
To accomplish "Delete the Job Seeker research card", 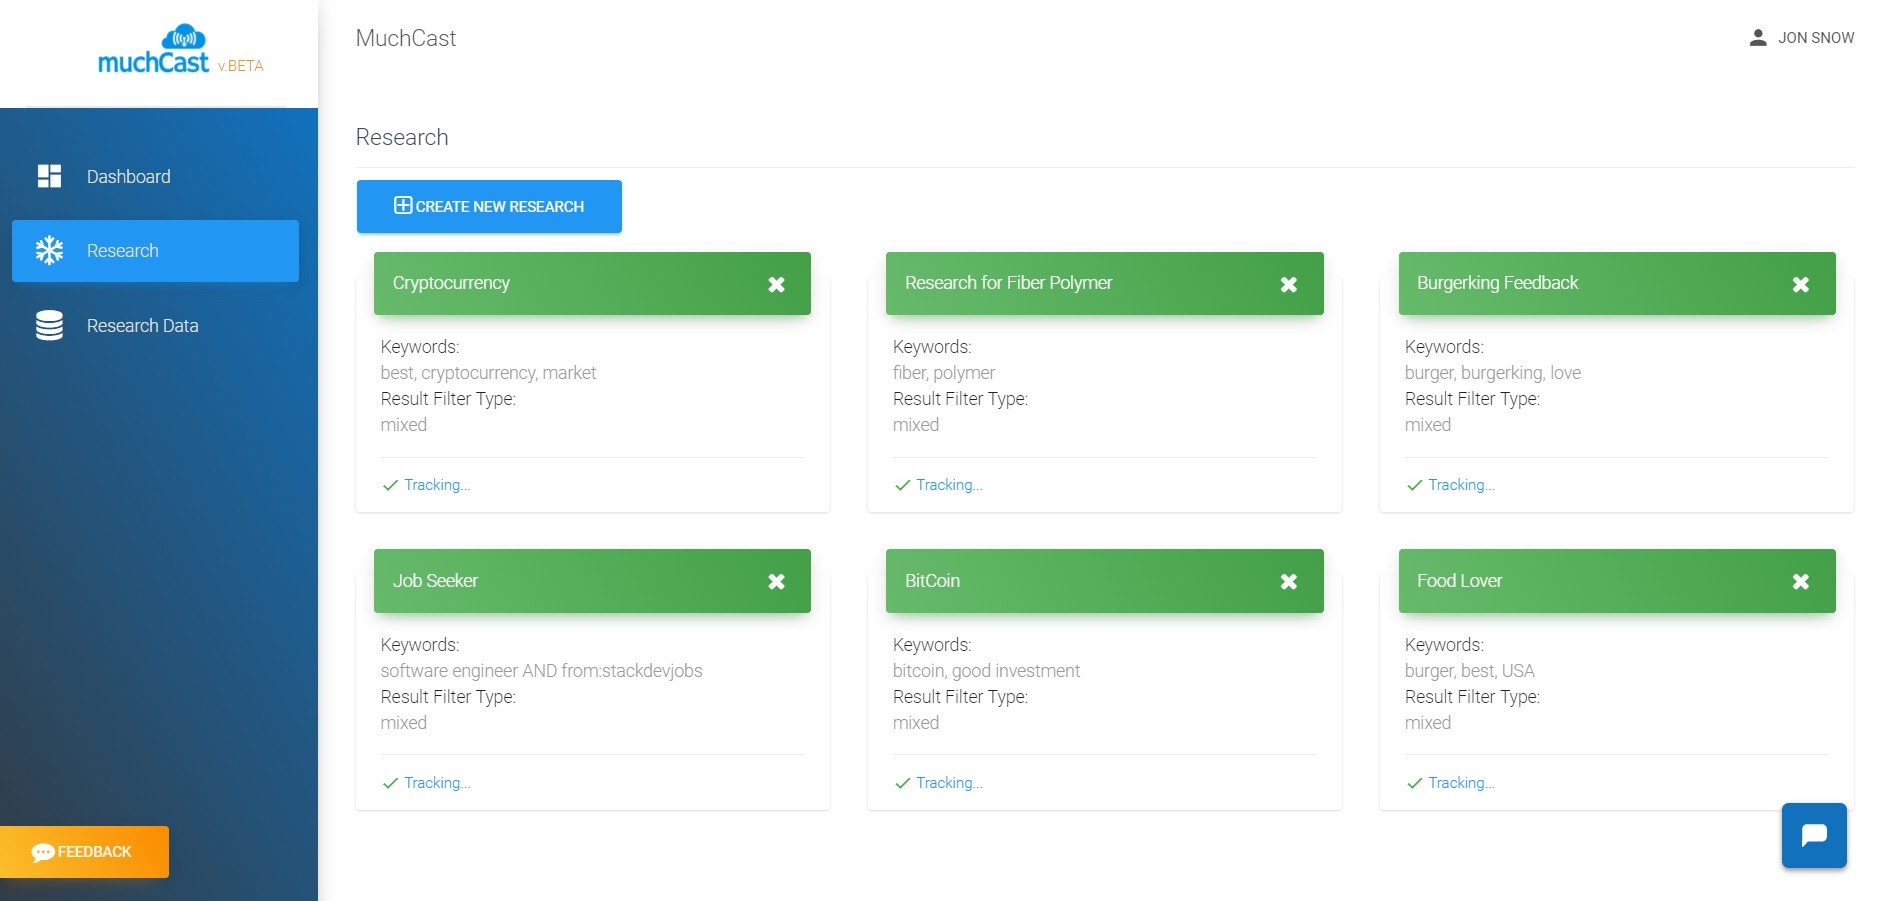I will [x=776, y=582].
